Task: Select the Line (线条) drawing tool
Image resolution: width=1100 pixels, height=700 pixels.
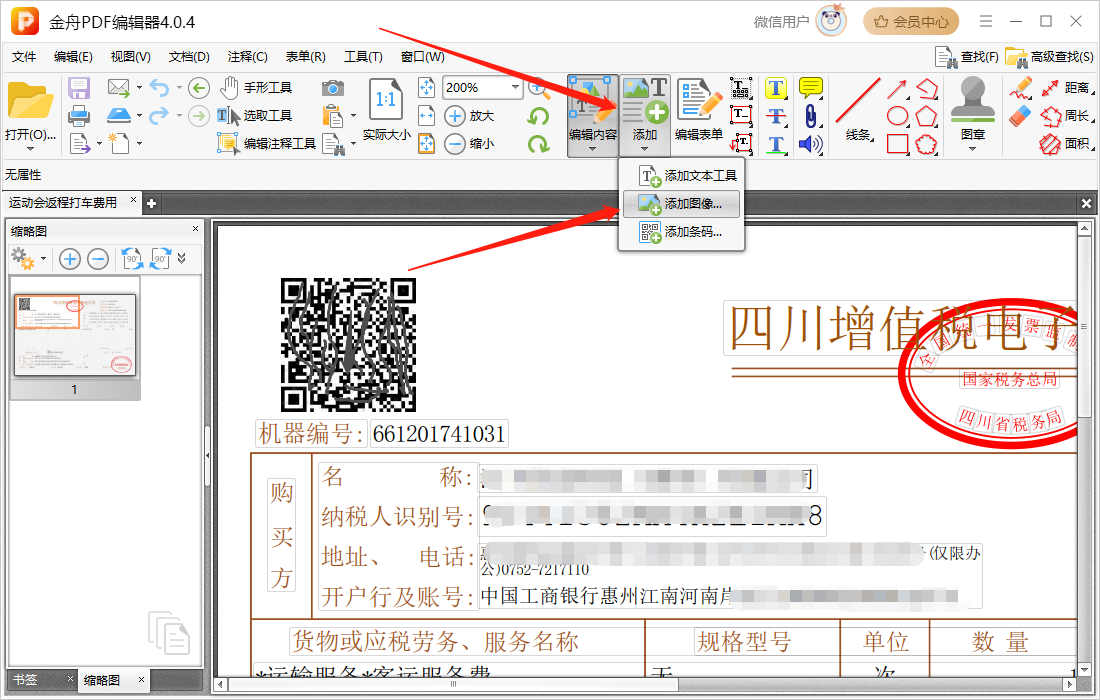Action: pyautogui.click(x=857, y=111)
